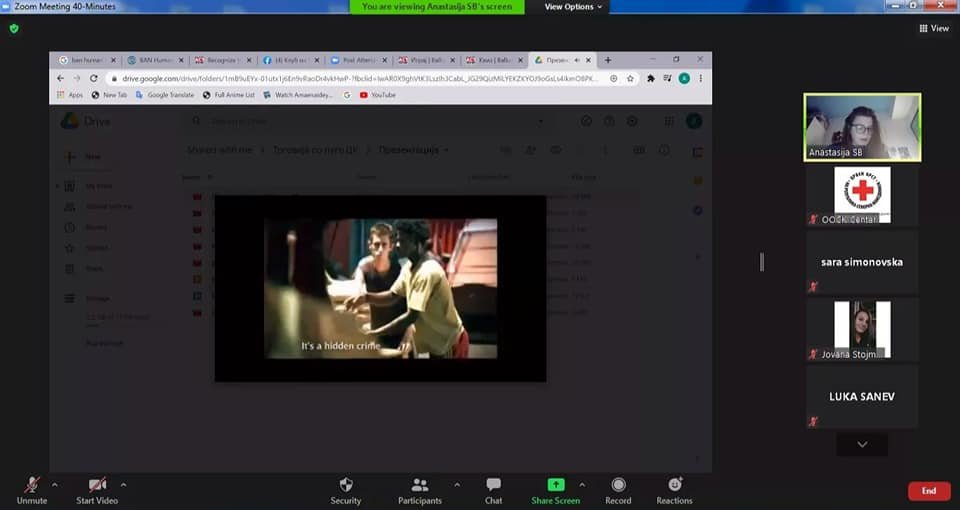Open Reactions emoji menu
The image size is (960, 510).
click(x=674, y=491)
